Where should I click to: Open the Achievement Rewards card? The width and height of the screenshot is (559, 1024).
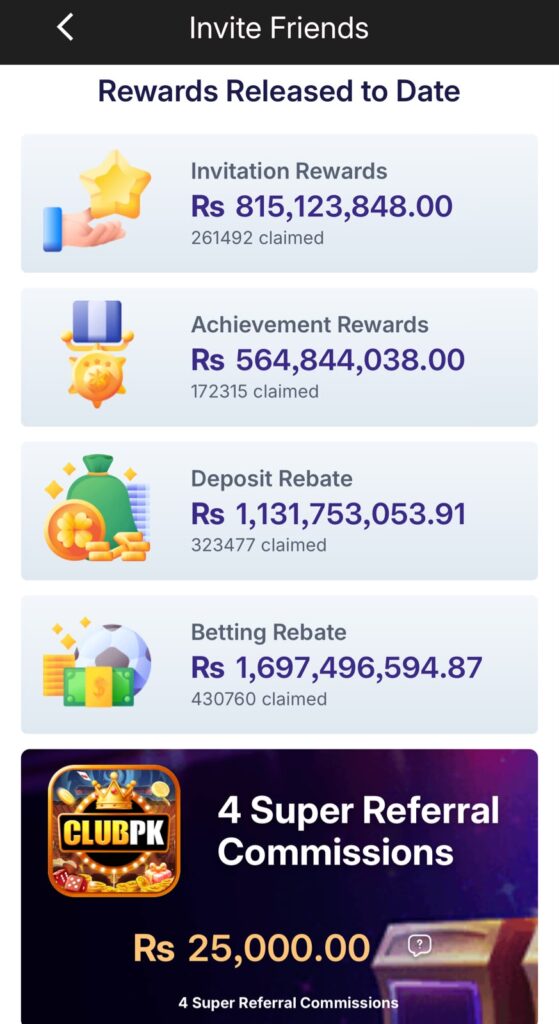coord(280,357)
